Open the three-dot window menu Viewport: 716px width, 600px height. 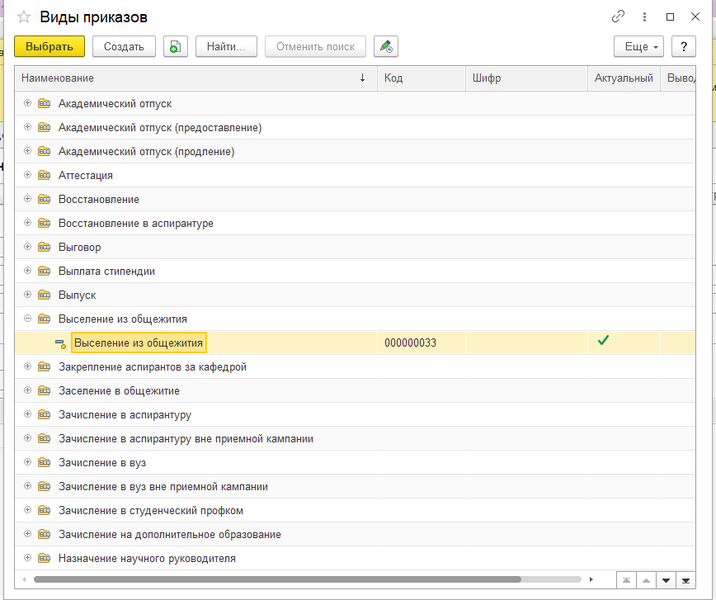coord(644,17)
